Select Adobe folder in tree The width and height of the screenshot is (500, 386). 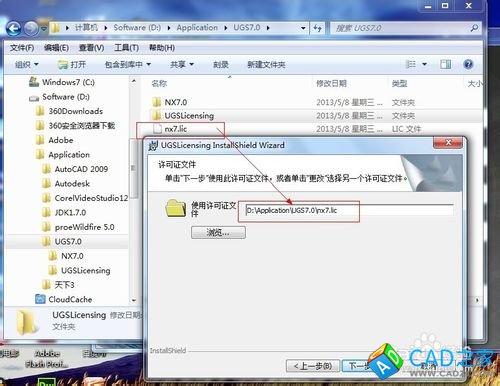54,140
